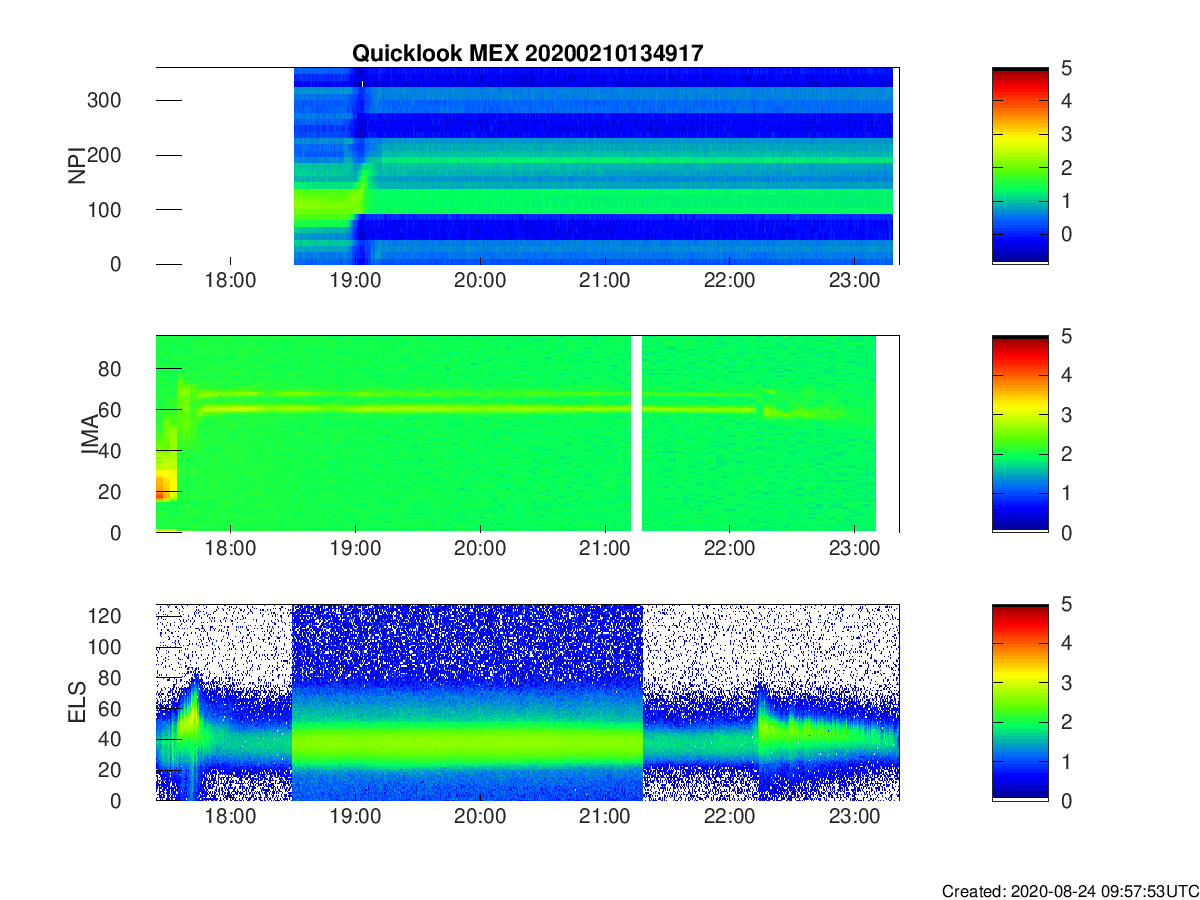Click the 18:00 tick label under IMA plot
The image size is (1200, 900).
[231, 551]
